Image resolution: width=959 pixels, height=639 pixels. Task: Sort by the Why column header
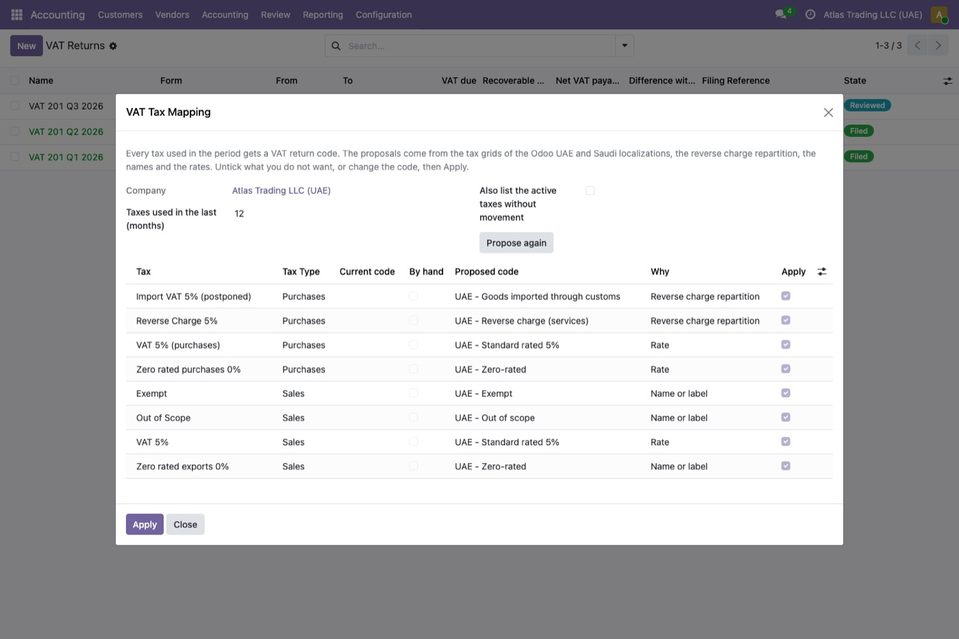(x=660, y=271)
